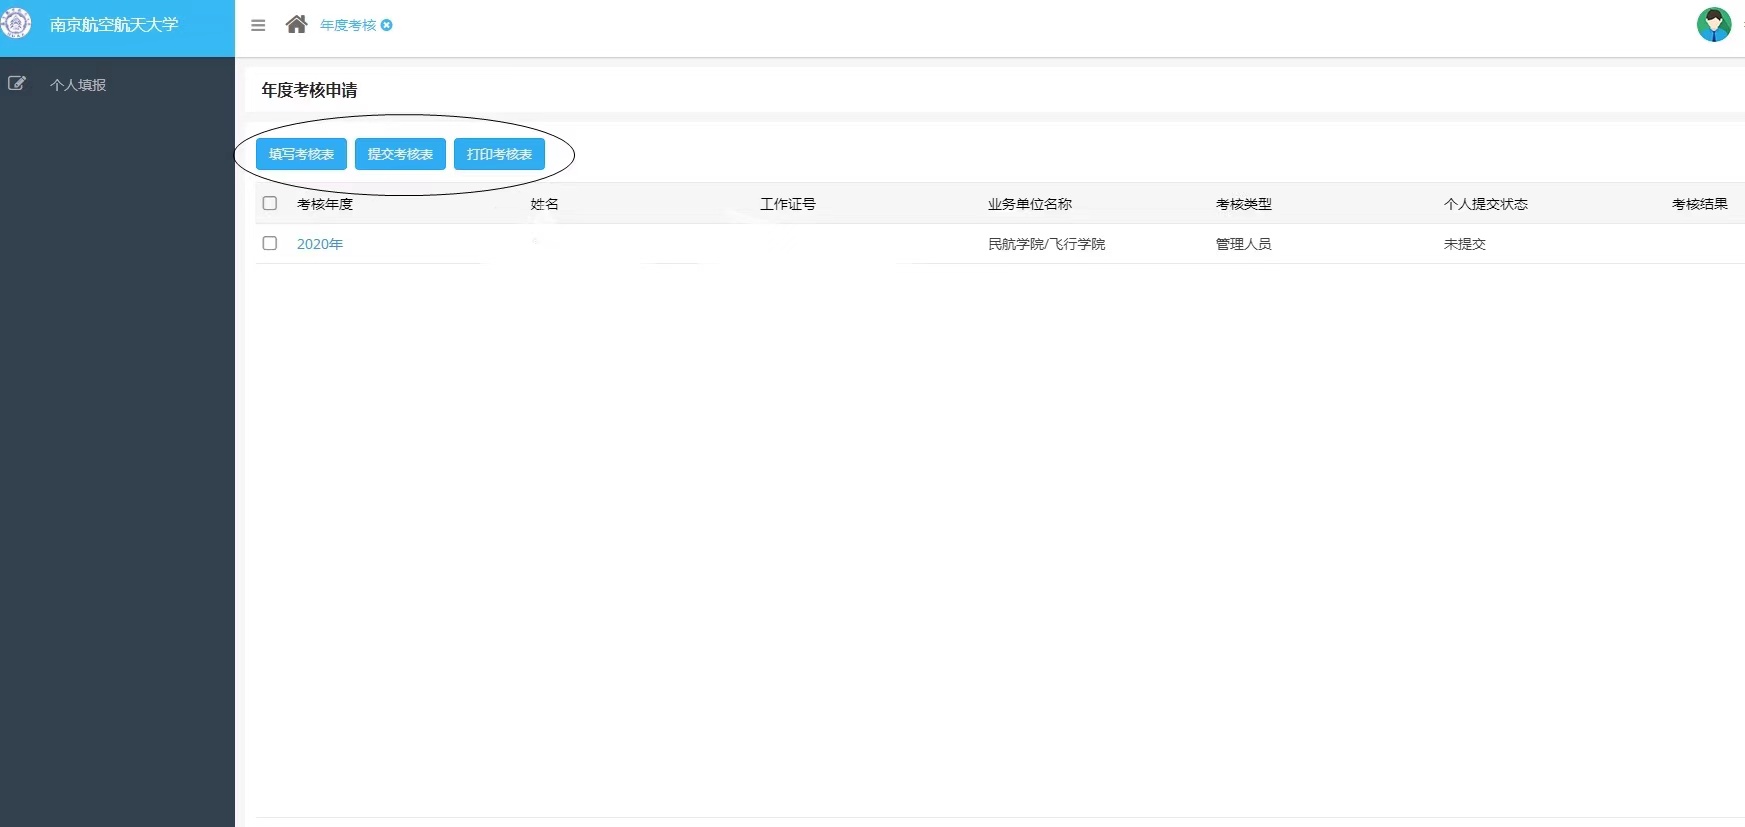
Task: Open the 个人填报 sidebar menu
Action: pos(78,85)
